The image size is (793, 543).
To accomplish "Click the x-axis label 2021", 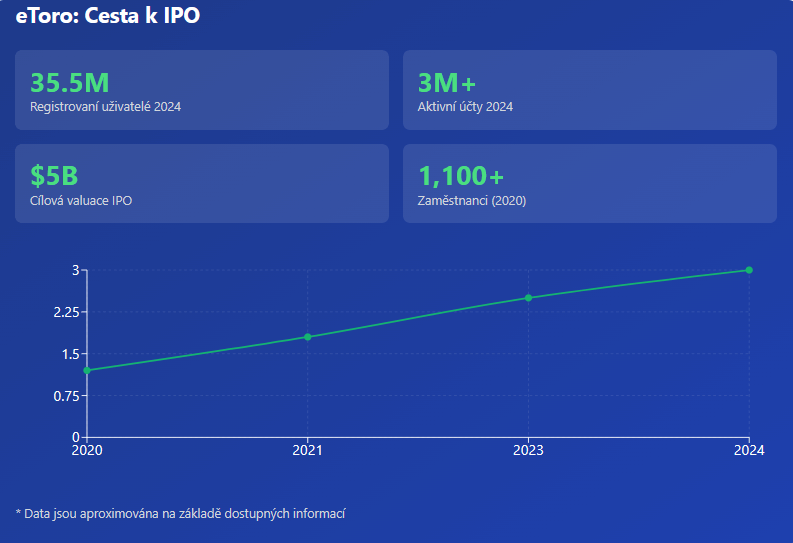I will point(307,450).
